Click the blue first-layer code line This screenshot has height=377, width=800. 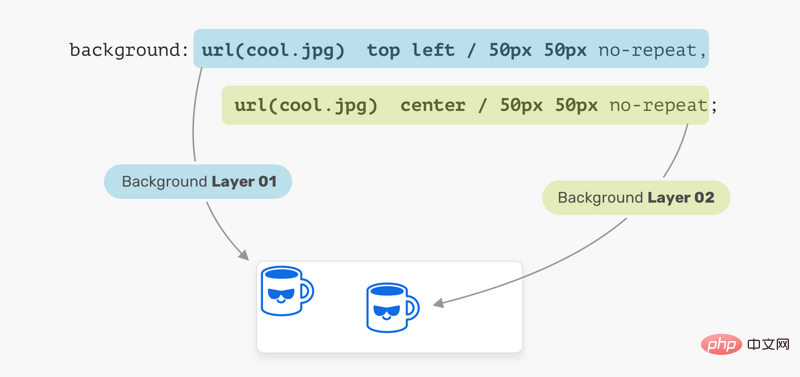coord(451,48)
